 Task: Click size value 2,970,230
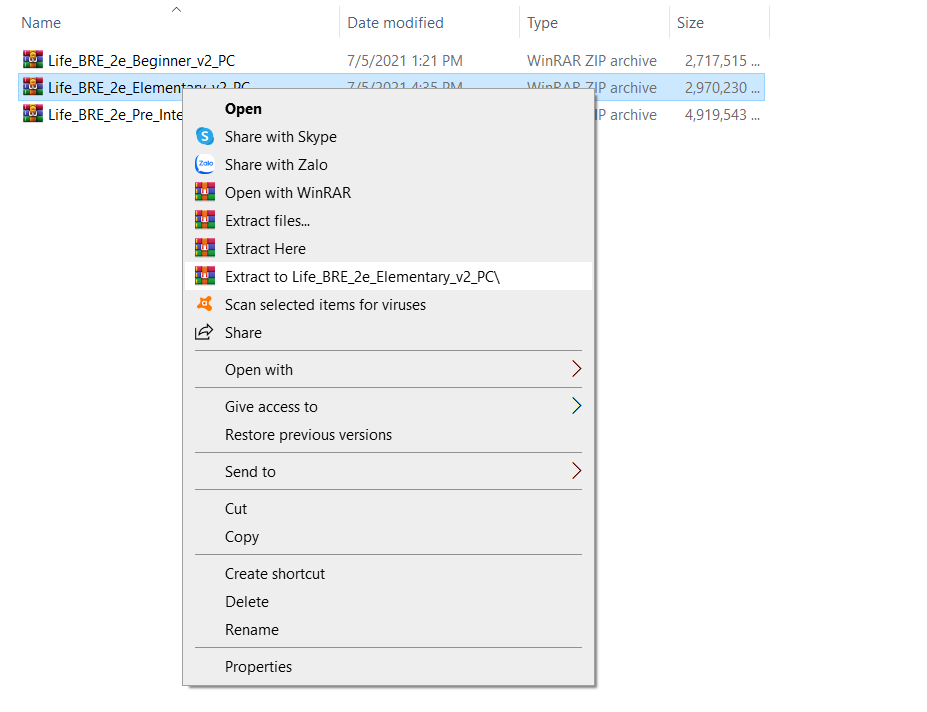(x=722, y=88)
